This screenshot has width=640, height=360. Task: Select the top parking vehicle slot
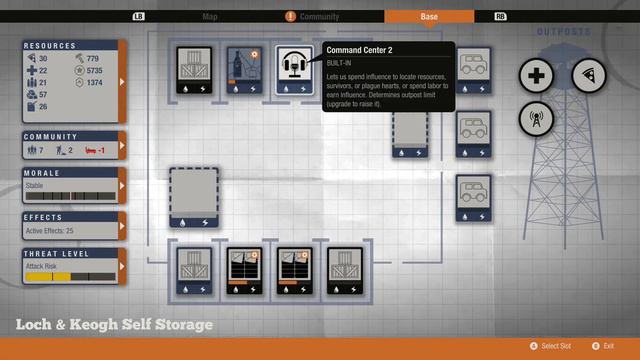473,70
